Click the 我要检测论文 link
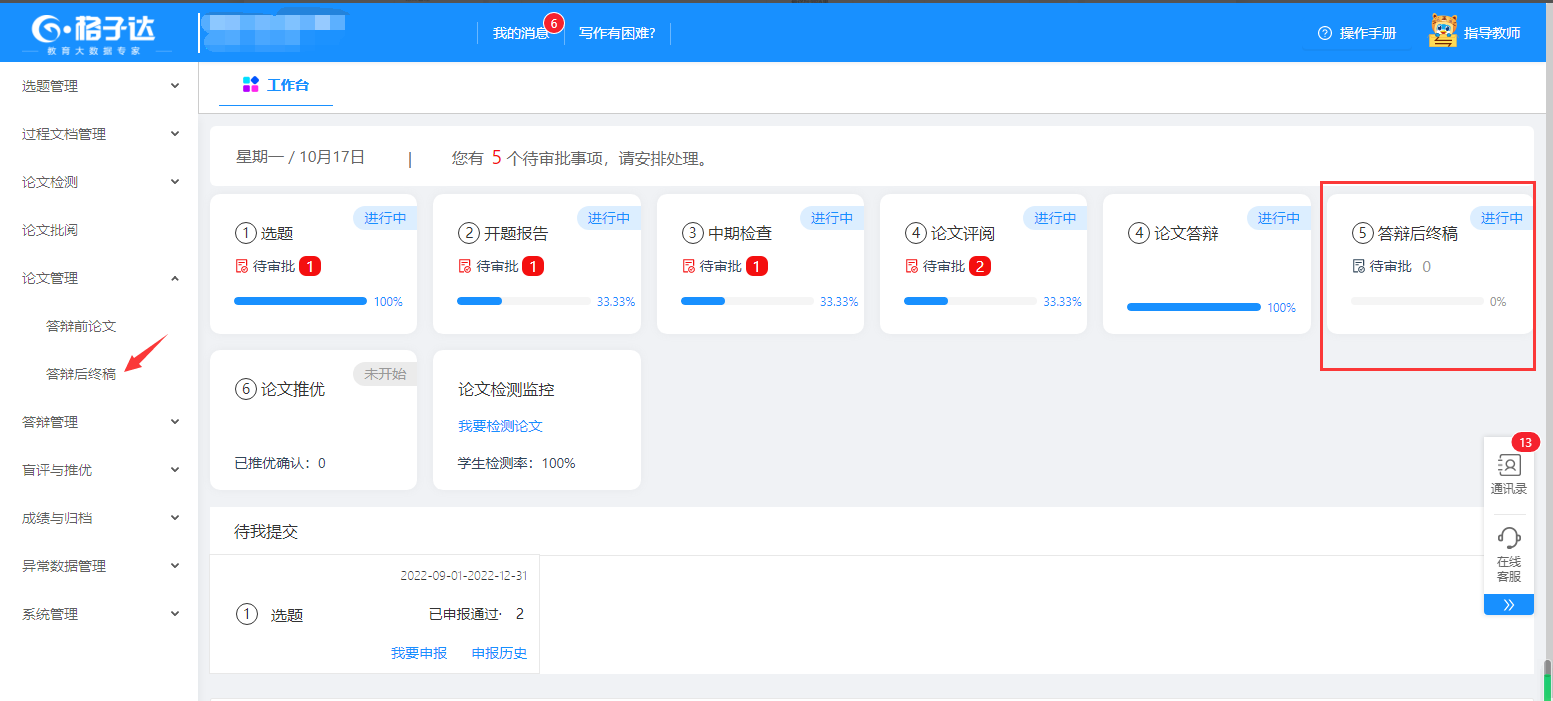Screen dimensions: 1553x701 (x=500, y=426)
